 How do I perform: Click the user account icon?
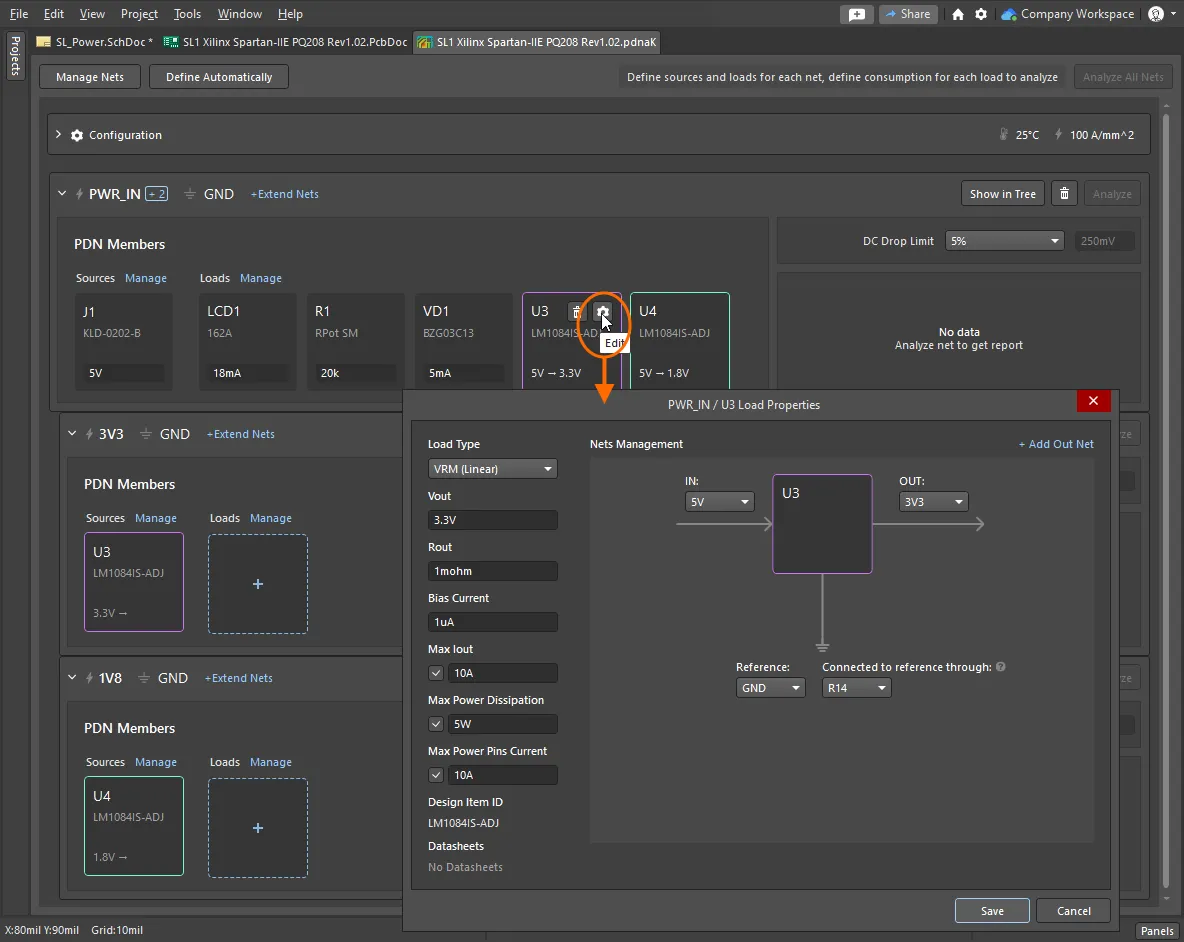[x=1156, y=14]
